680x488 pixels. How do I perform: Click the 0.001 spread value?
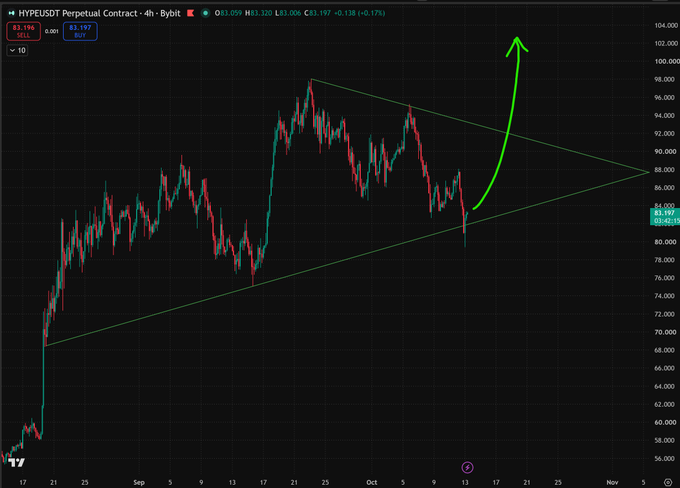pos(52,31)
